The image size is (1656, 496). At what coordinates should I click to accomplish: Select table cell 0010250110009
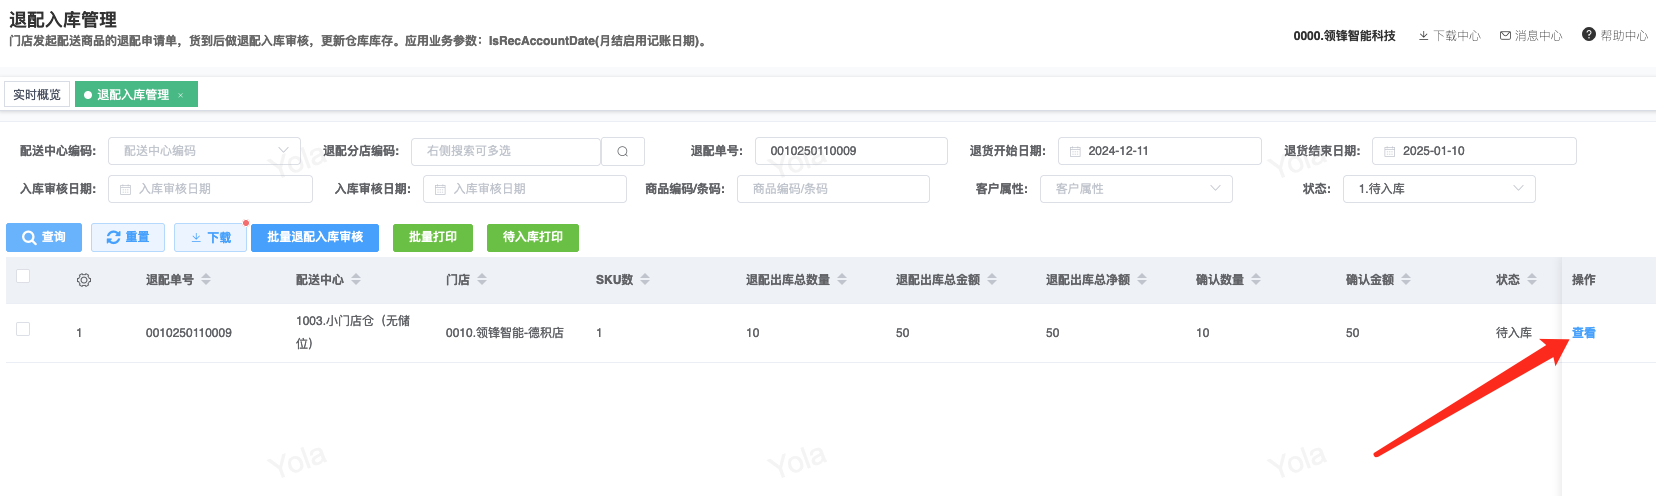(189, 333)
